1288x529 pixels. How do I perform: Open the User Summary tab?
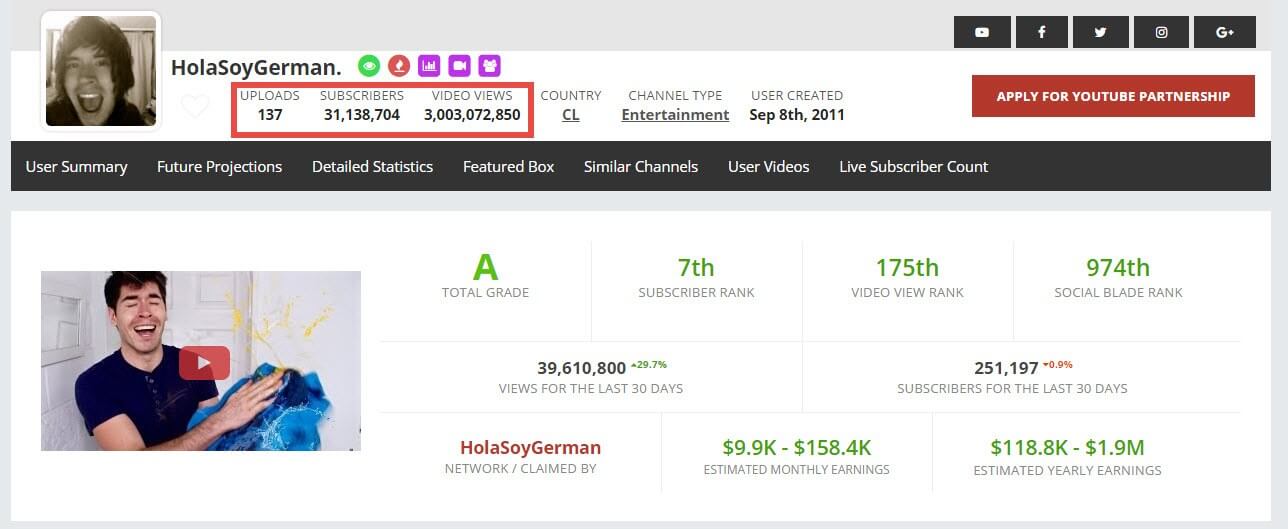coord(76,166)
